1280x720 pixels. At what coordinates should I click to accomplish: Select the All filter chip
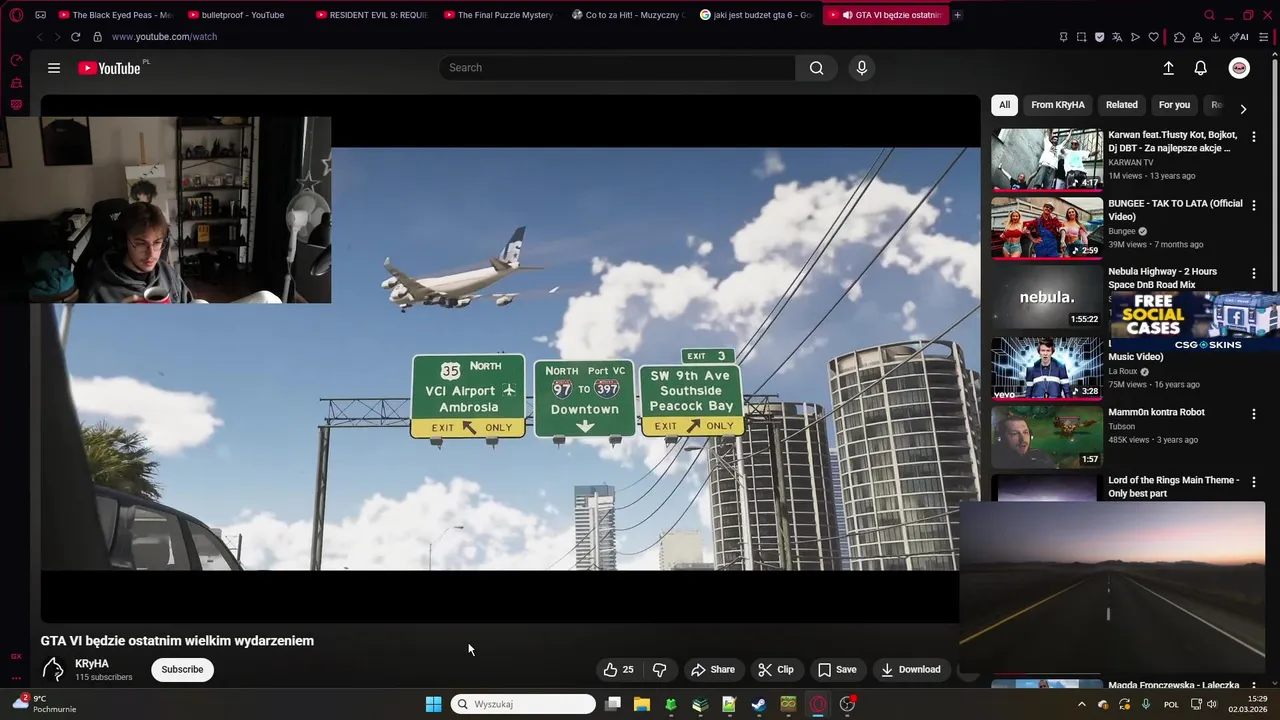pos(1004,105)
